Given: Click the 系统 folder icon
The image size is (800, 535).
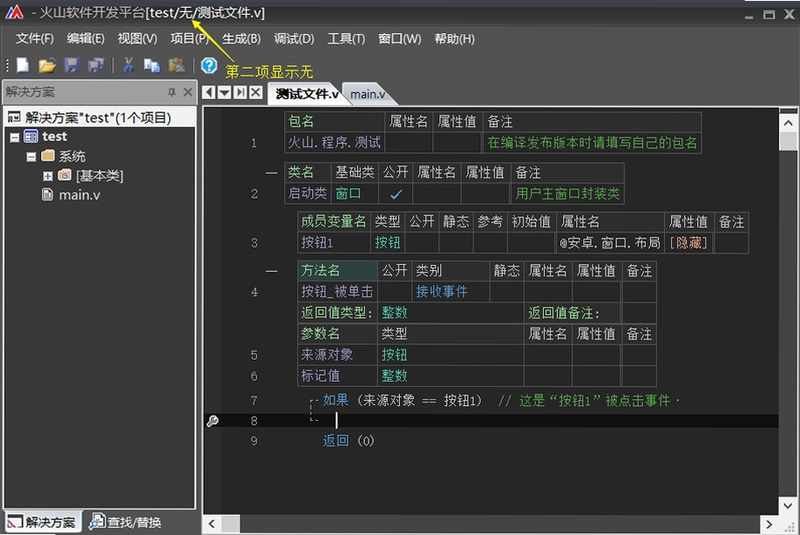Looking at the screenshot, I should [47, 156].
